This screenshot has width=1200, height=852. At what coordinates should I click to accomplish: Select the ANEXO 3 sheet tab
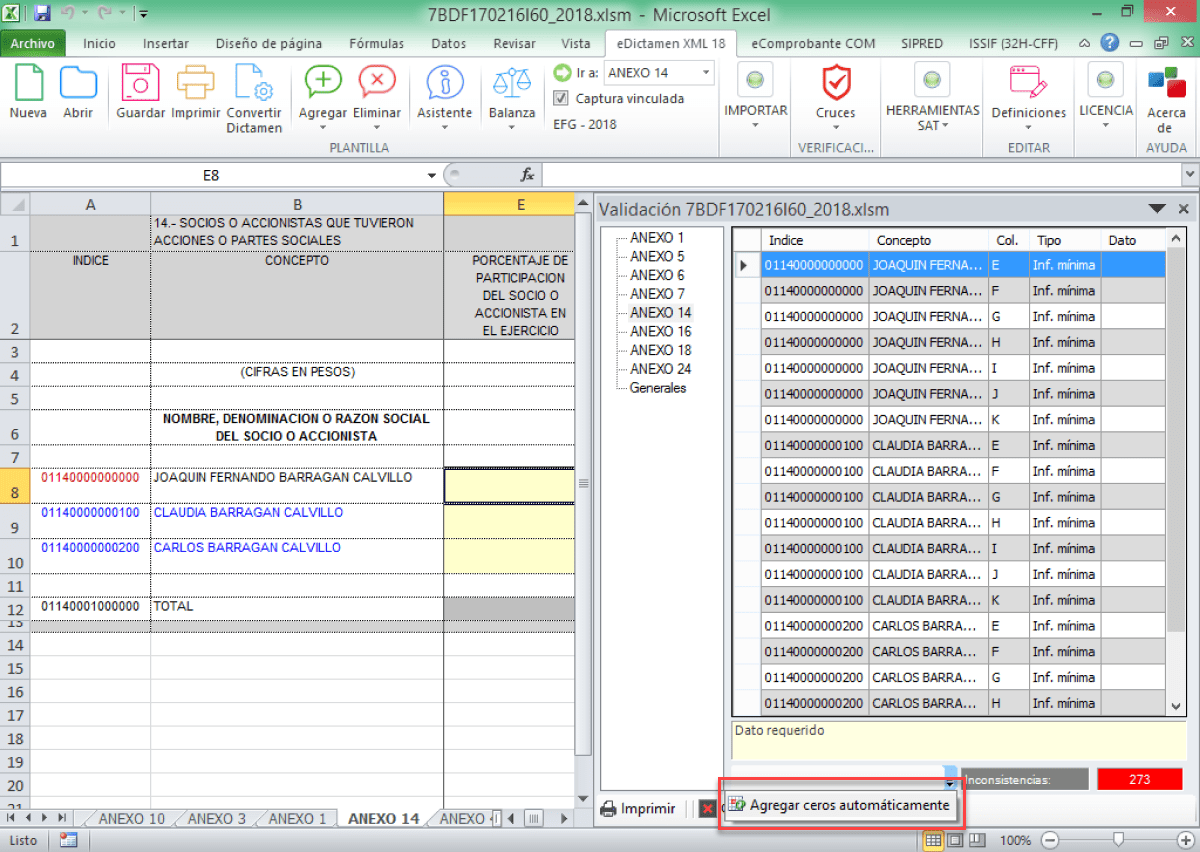pyautogui.click(x=216, y=818)
